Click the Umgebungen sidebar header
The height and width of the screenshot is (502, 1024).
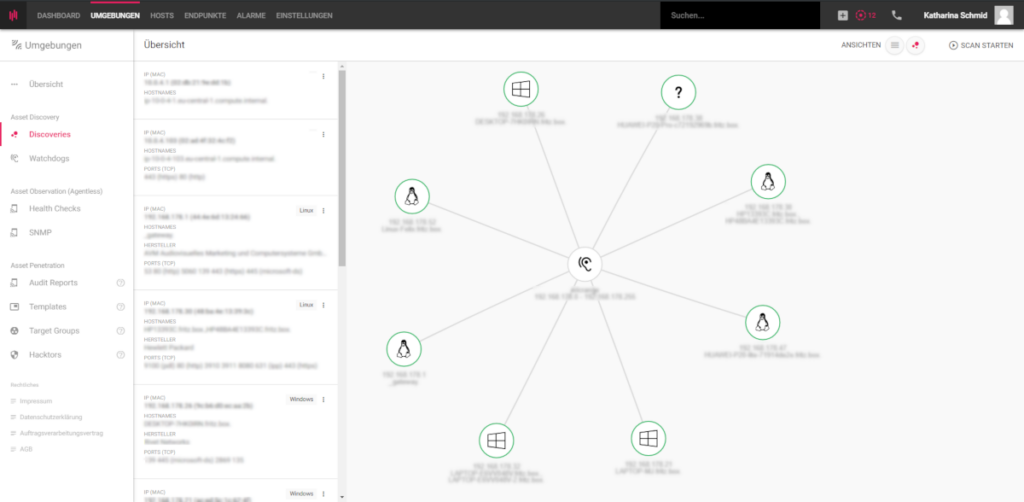coord(47,45)
